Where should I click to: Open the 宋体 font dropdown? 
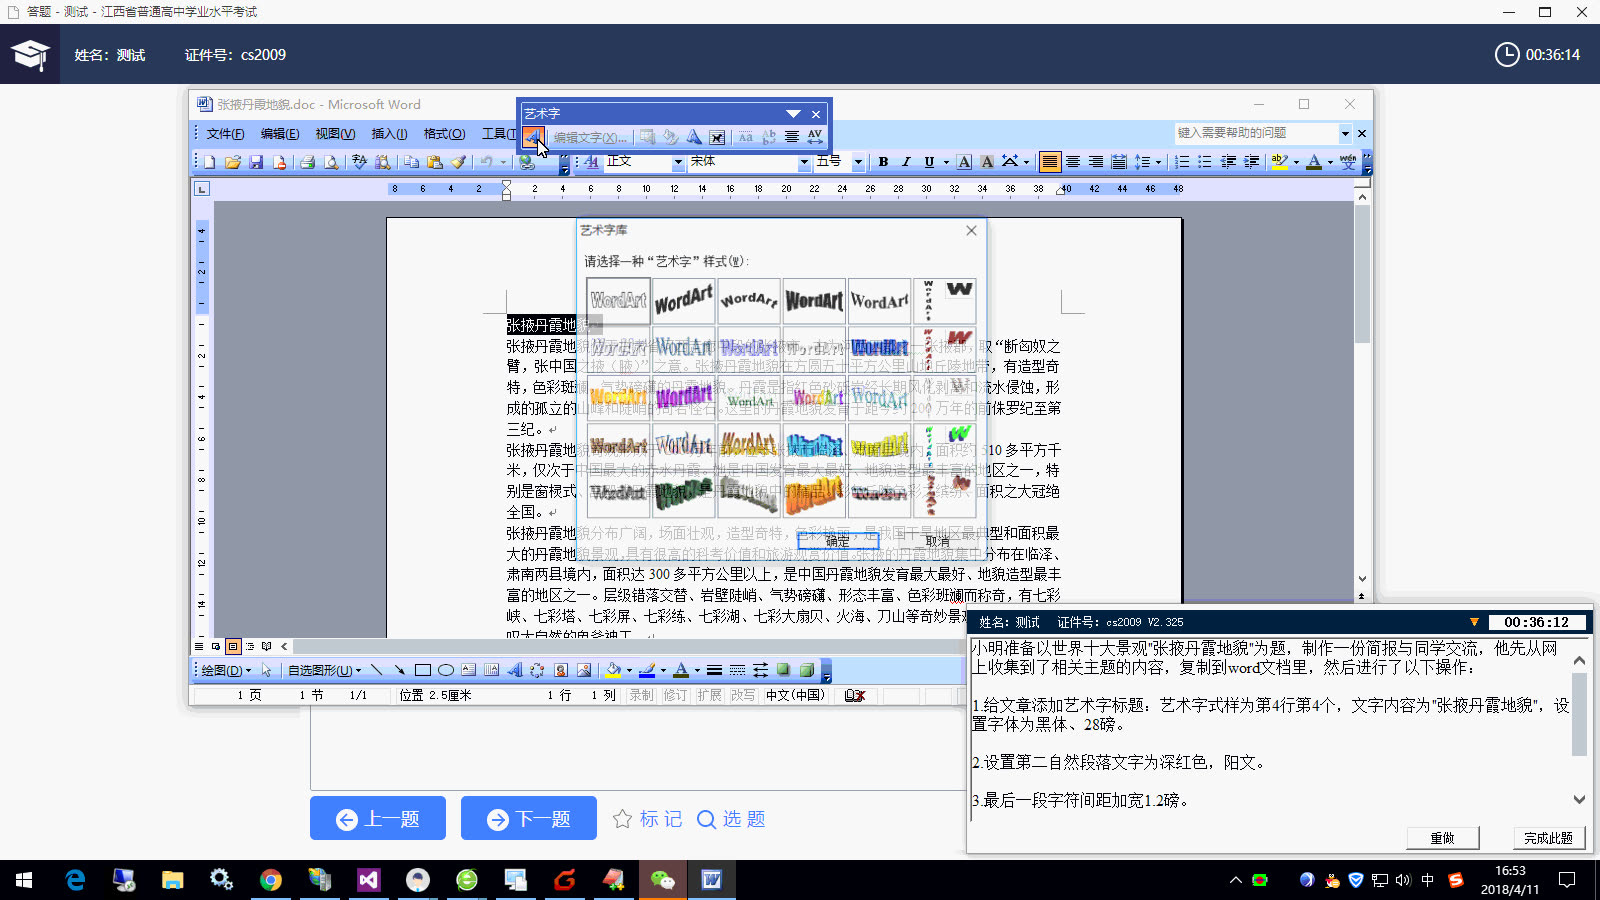pos(804,161)
